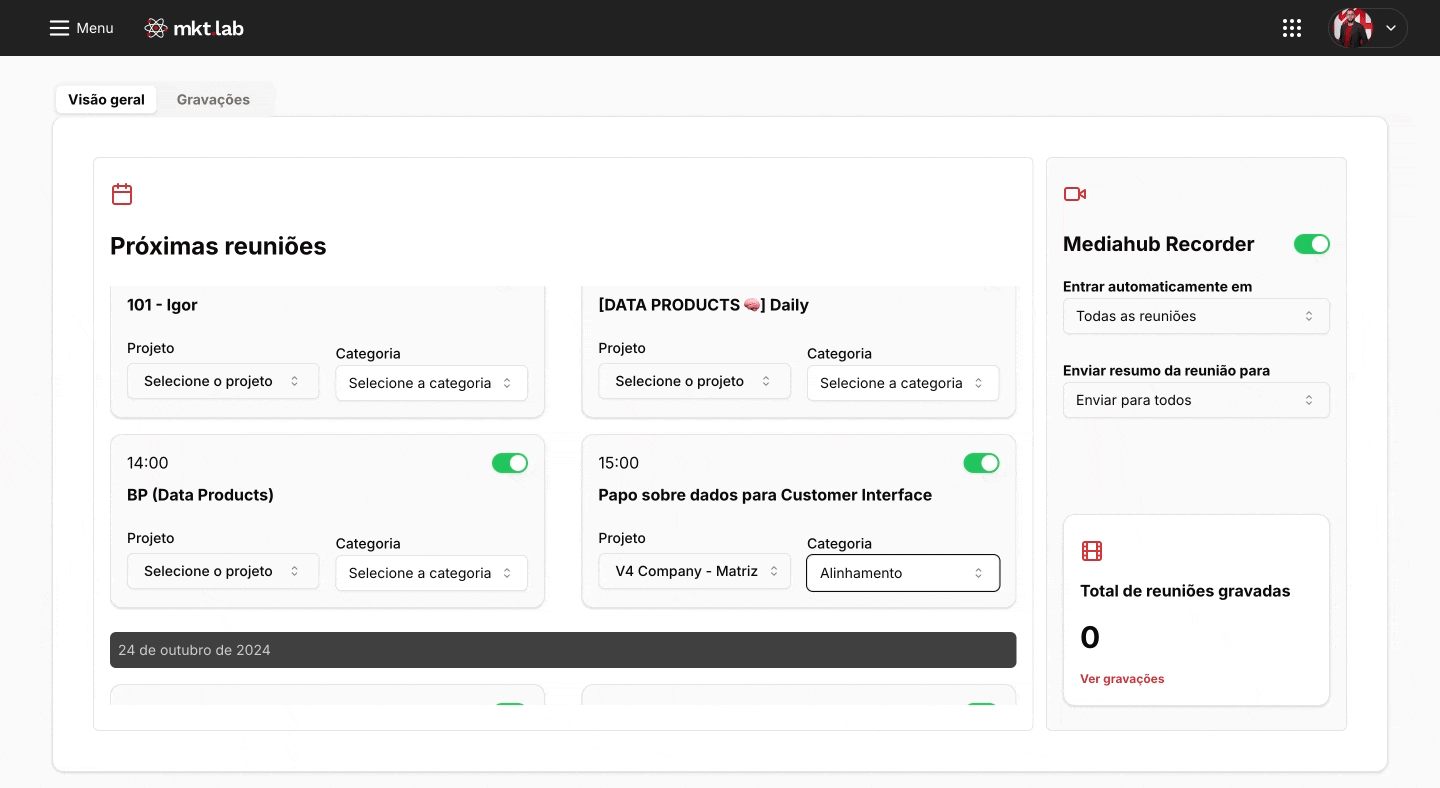Open the Ver gravações link
The image size is (1440, 788).
(x=1122, y=679)
